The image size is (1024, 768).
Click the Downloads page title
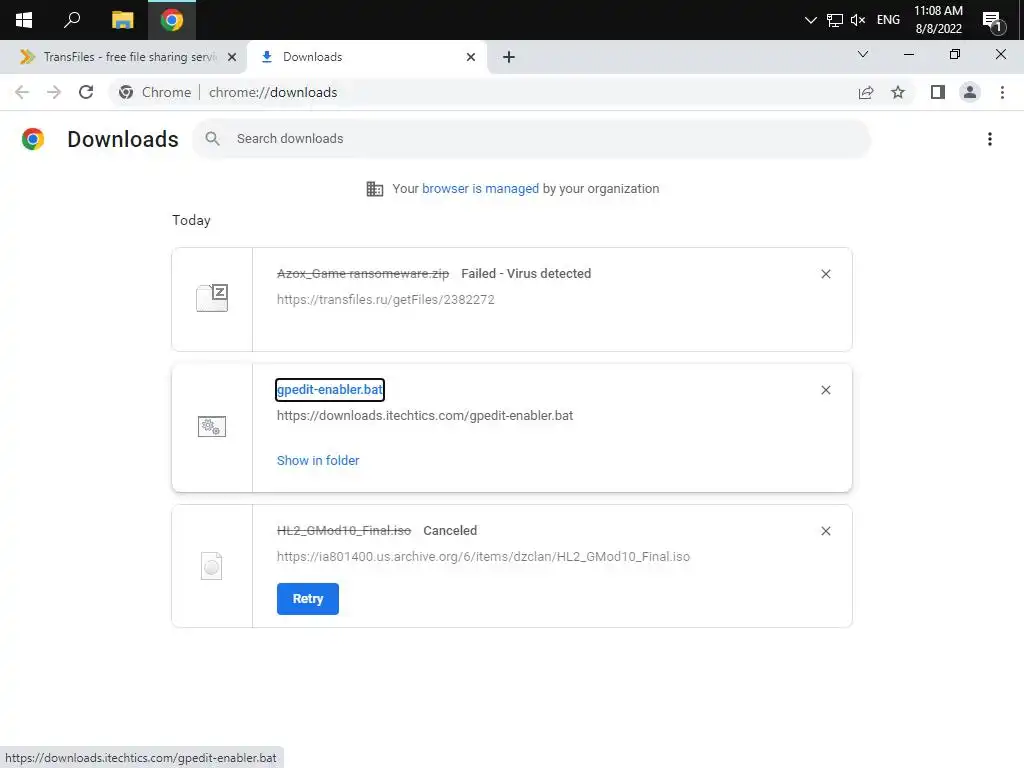point(123,139)
